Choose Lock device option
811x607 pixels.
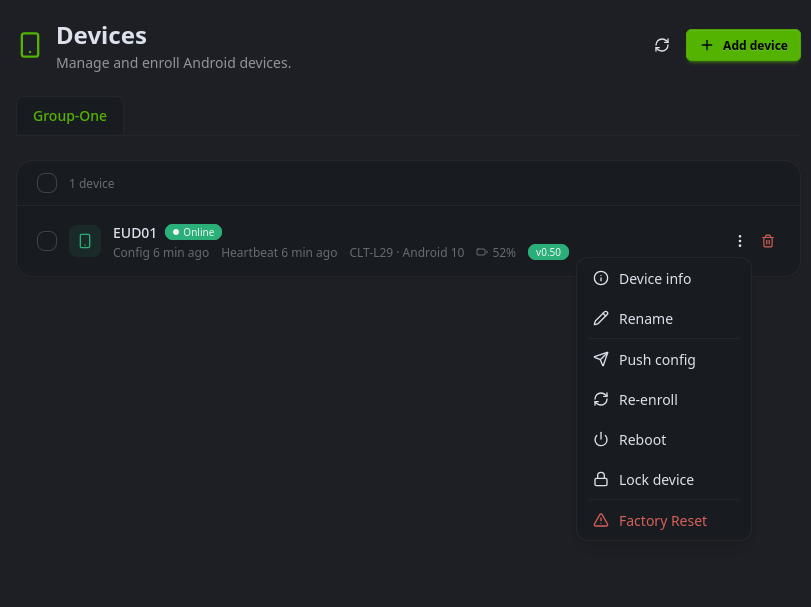tap(656, 480)
